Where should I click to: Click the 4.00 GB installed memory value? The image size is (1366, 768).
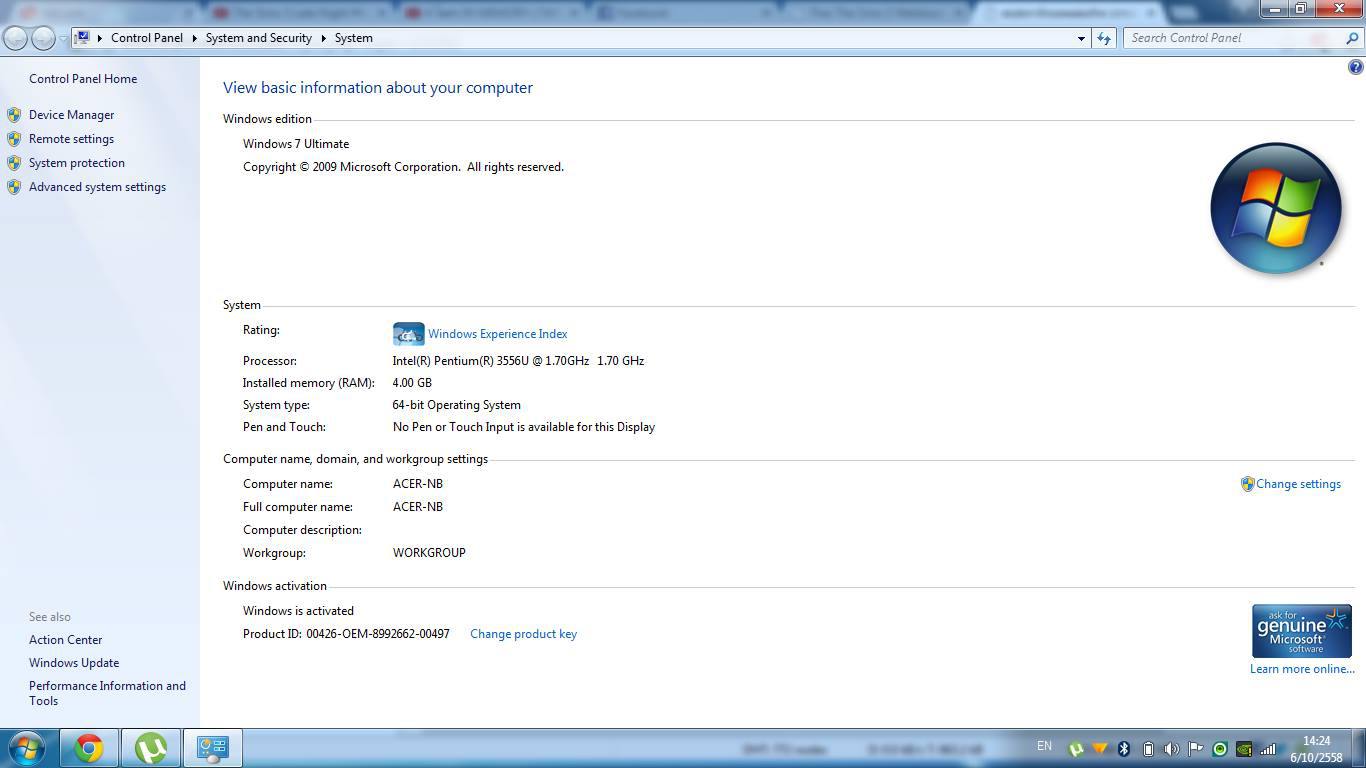pyautogui.click(x=412, y=383)
